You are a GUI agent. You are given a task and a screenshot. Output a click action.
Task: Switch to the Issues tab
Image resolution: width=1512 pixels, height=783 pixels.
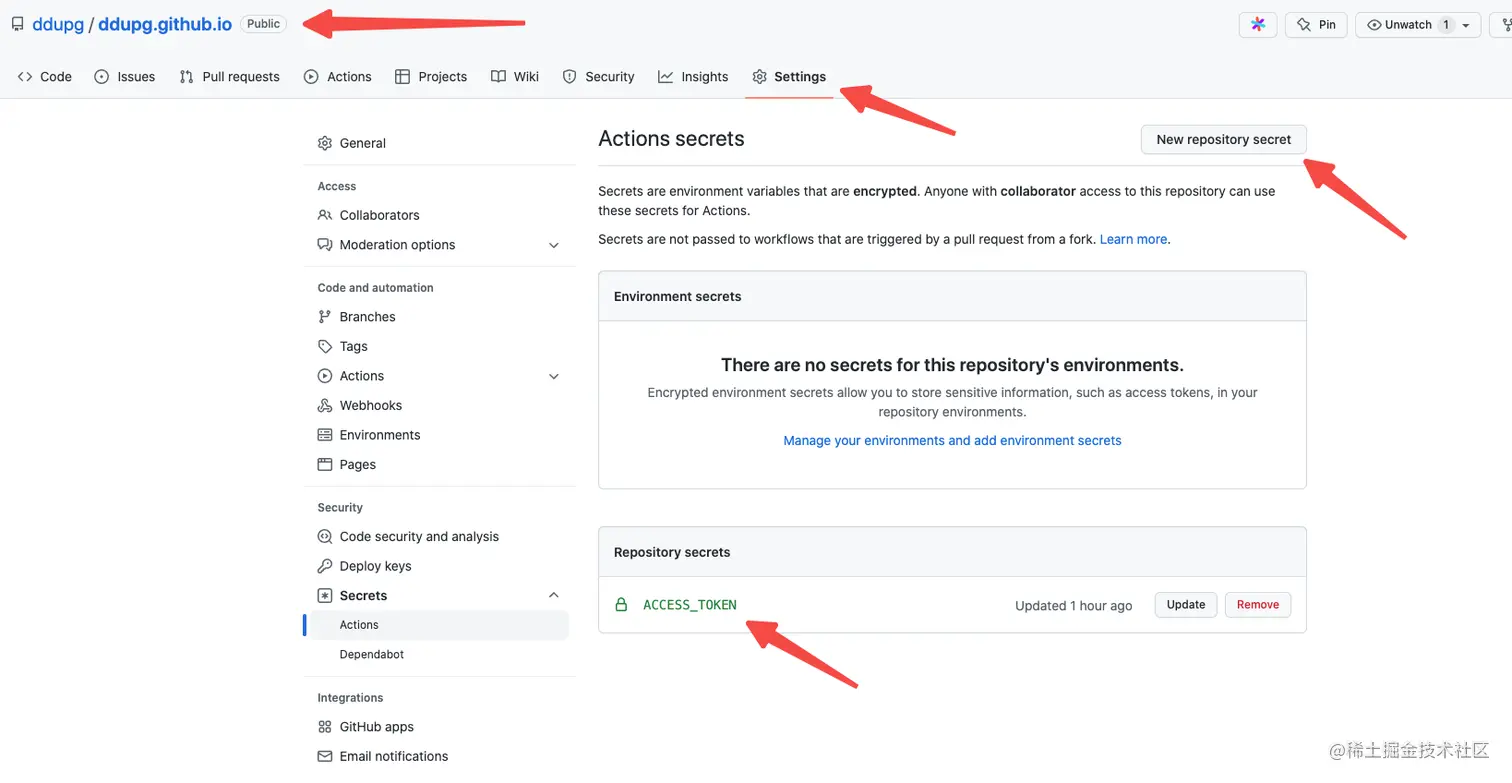click(125, 77)
